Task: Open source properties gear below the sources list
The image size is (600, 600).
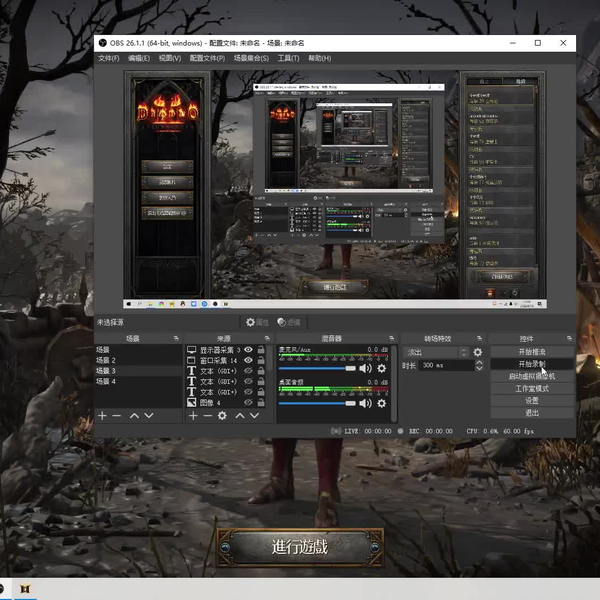Action: [222, 416]
